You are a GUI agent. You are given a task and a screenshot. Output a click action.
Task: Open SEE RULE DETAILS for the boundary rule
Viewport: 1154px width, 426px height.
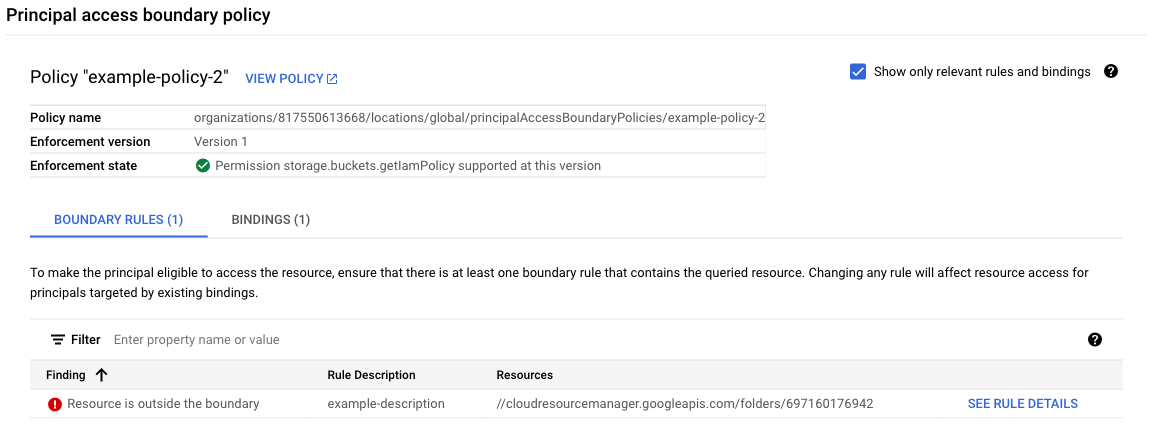click(x=1022, y=404)
